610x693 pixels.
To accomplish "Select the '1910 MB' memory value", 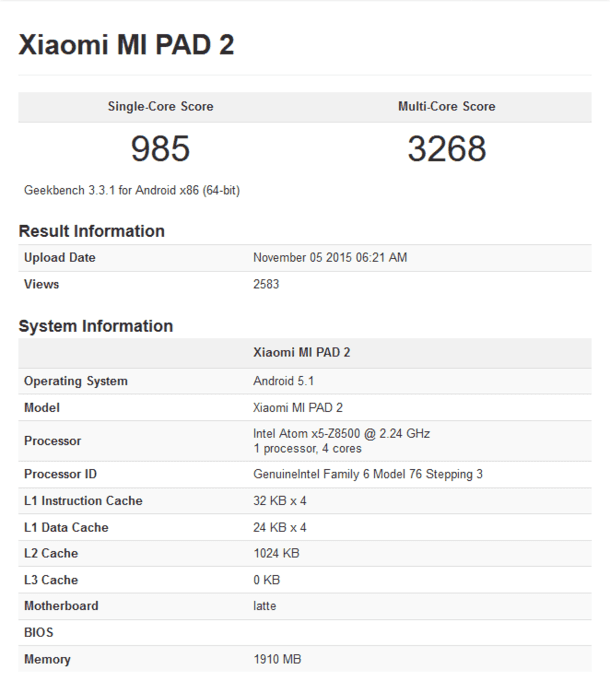I will pyautogui.click(x=277, y=659).
